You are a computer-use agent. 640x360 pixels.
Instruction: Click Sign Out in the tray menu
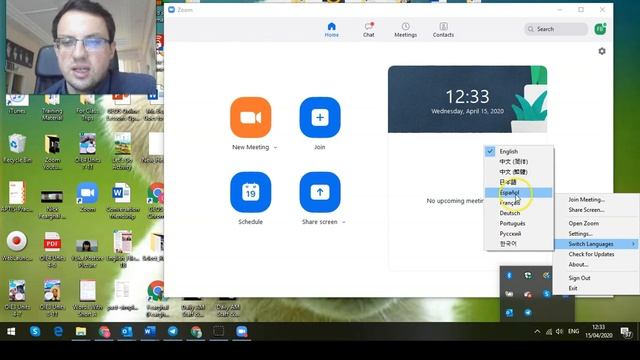(x=597, y=278)
